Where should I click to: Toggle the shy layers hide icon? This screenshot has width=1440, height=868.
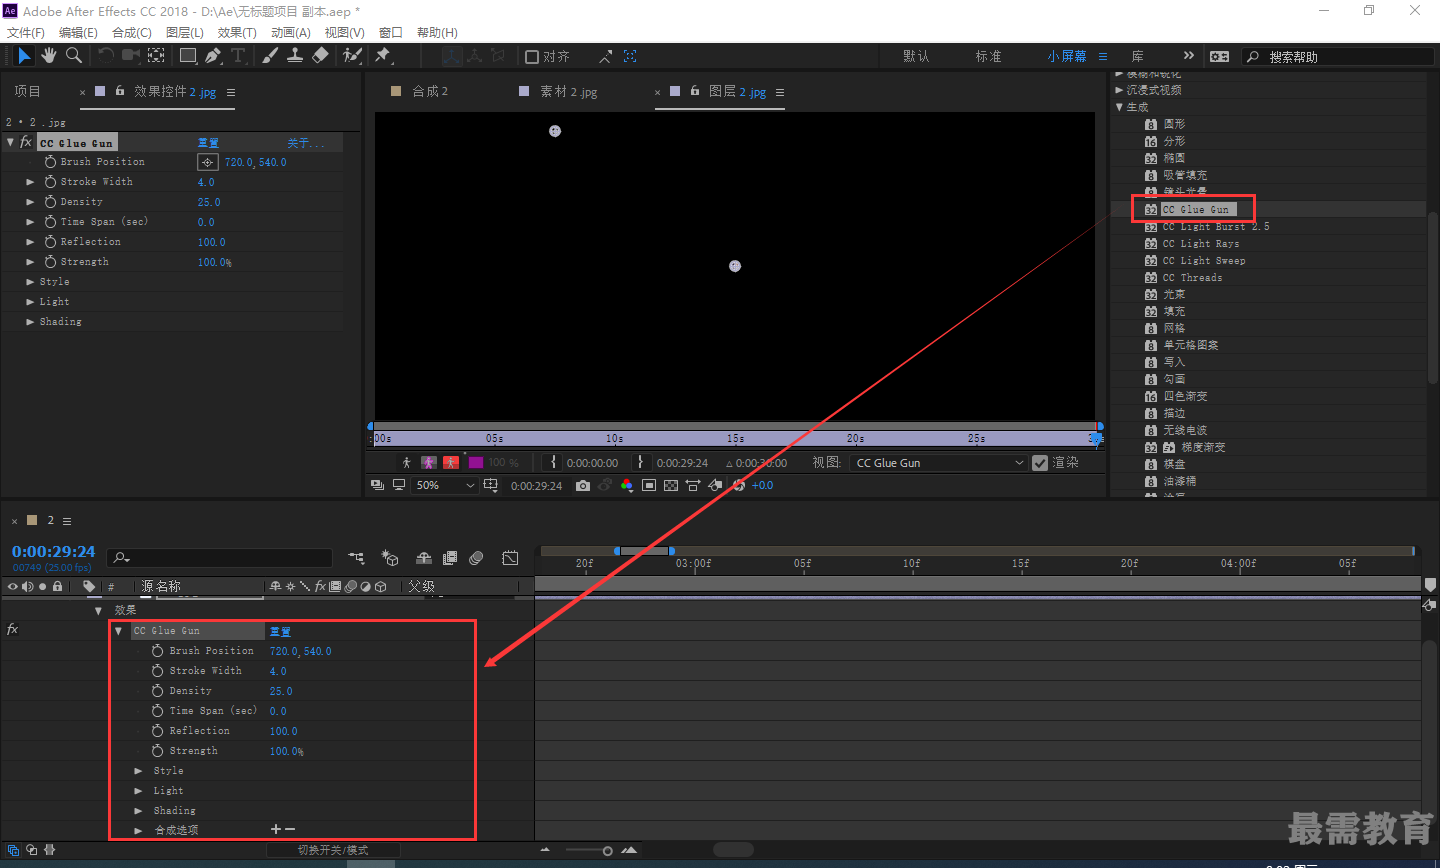pyautogui.click(x=424, y=558)
